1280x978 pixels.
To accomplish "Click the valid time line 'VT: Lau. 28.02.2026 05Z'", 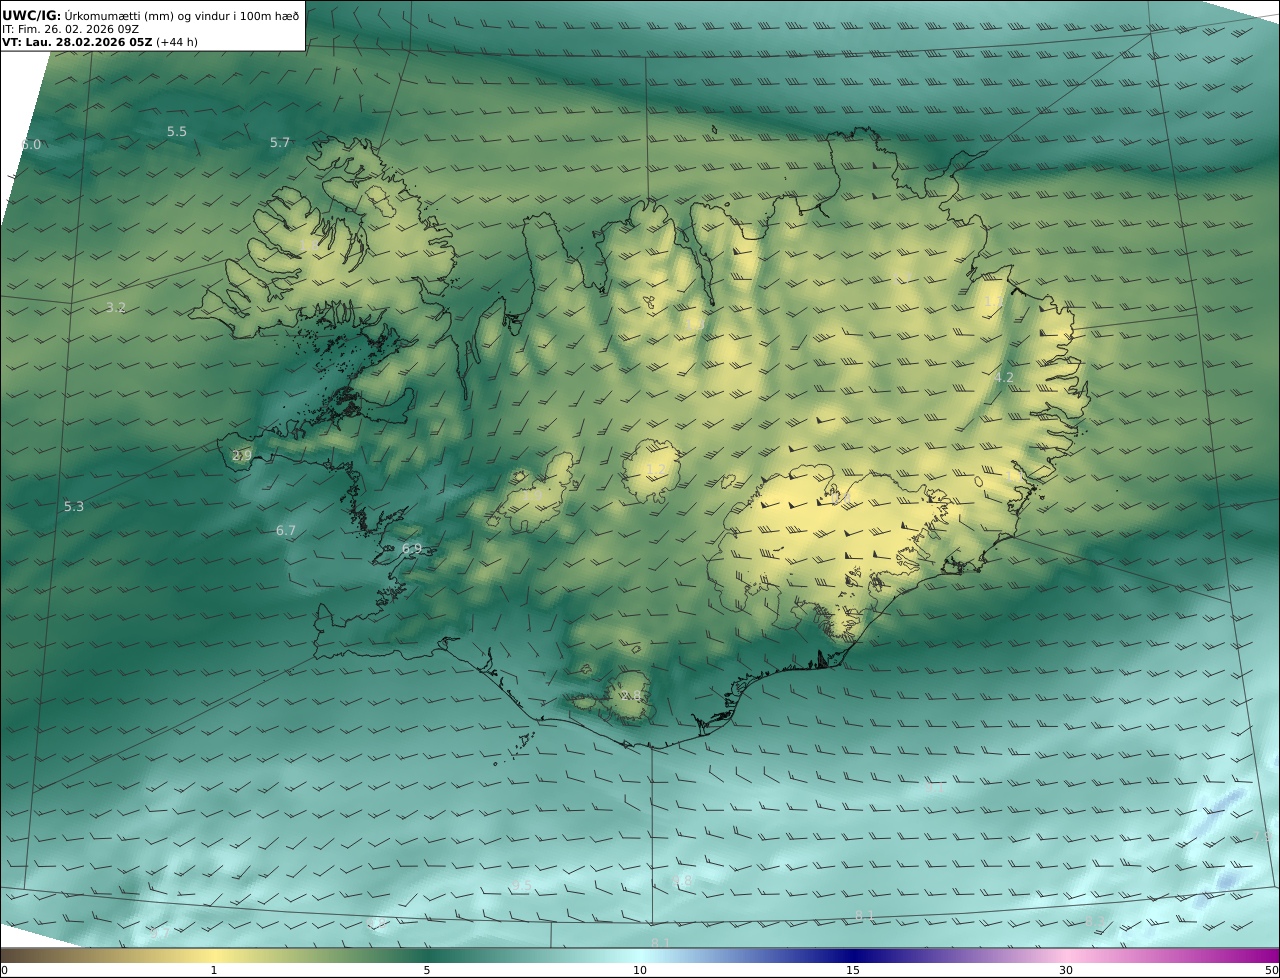I will (76, 42).
